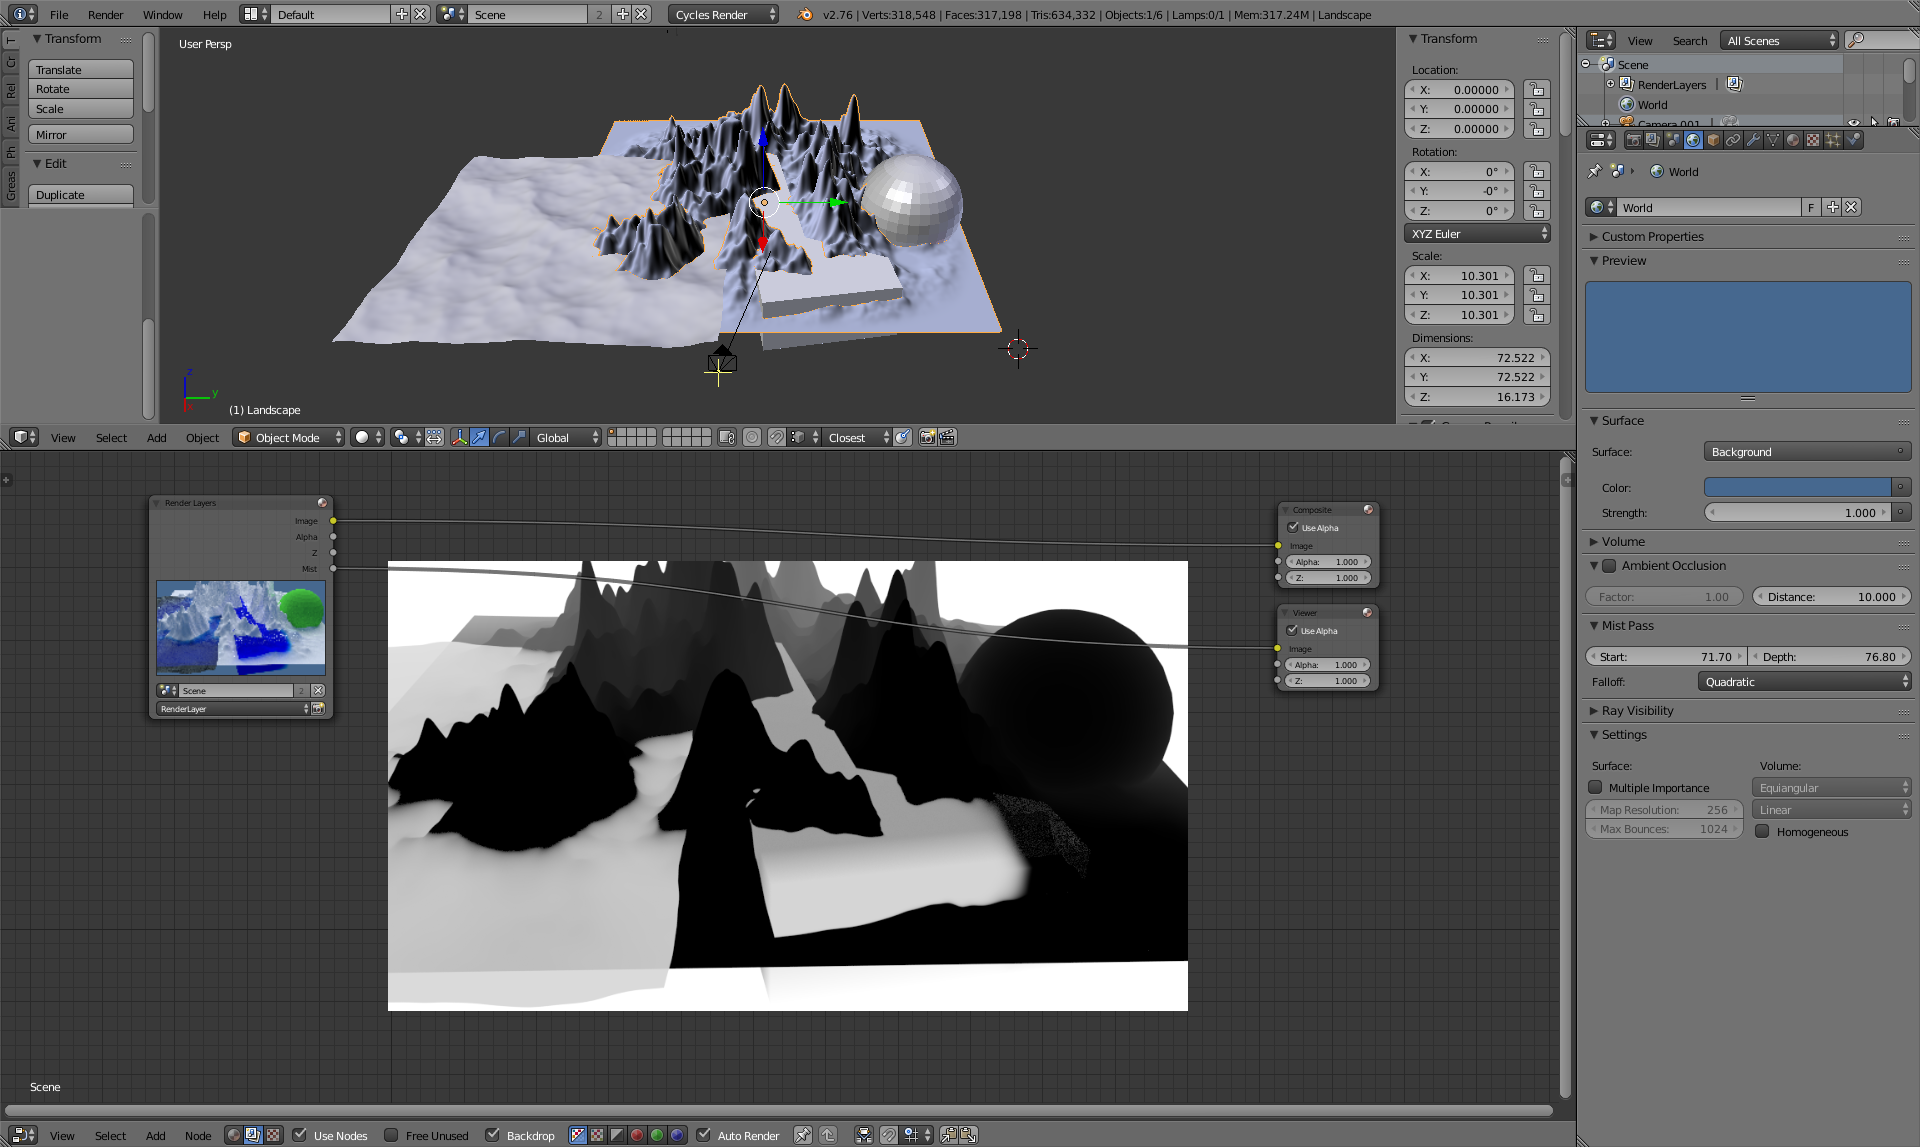Select the material node tree type icon

point(234,1135)
